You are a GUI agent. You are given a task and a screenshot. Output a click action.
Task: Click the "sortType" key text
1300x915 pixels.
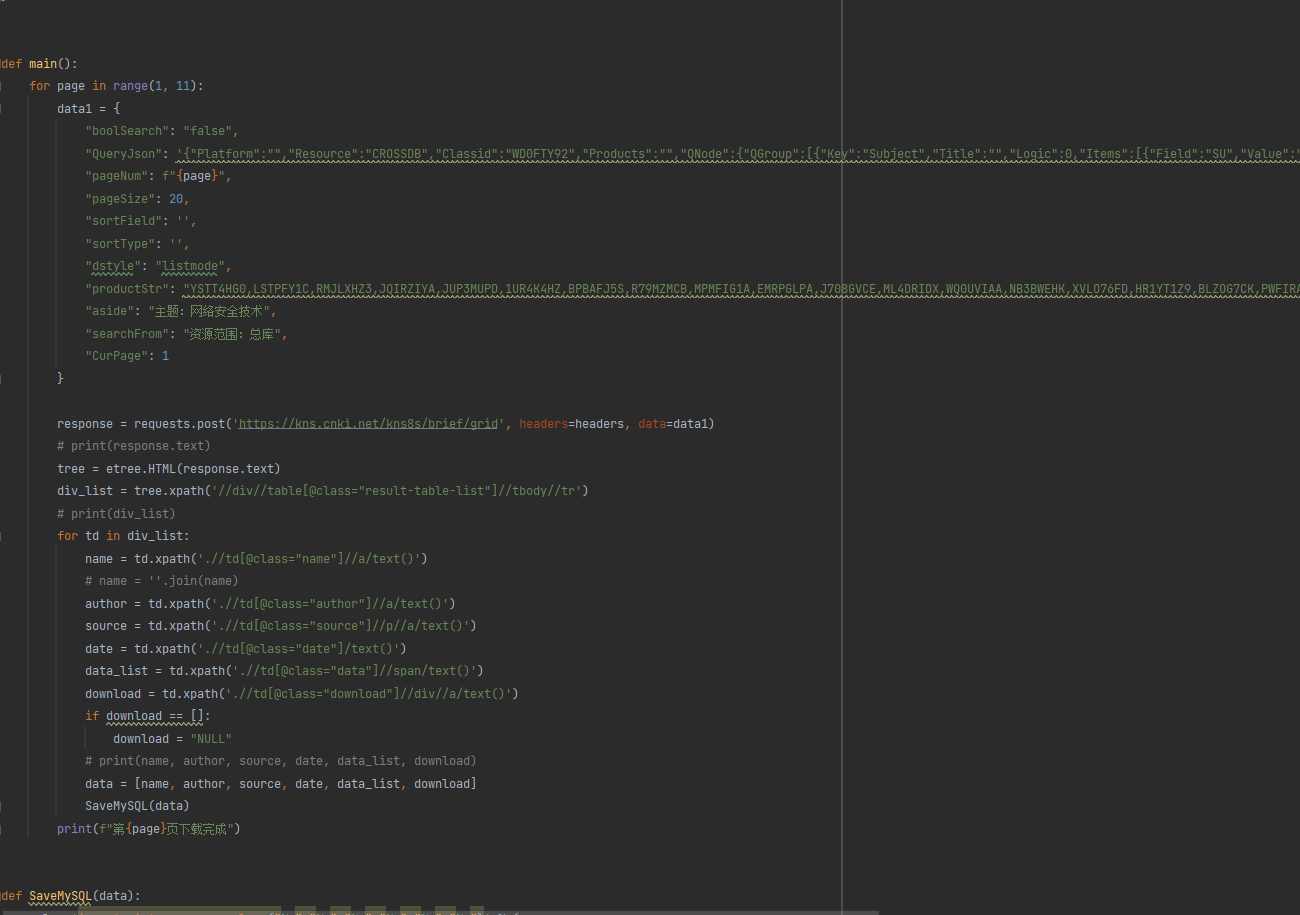tap(120, 244)
